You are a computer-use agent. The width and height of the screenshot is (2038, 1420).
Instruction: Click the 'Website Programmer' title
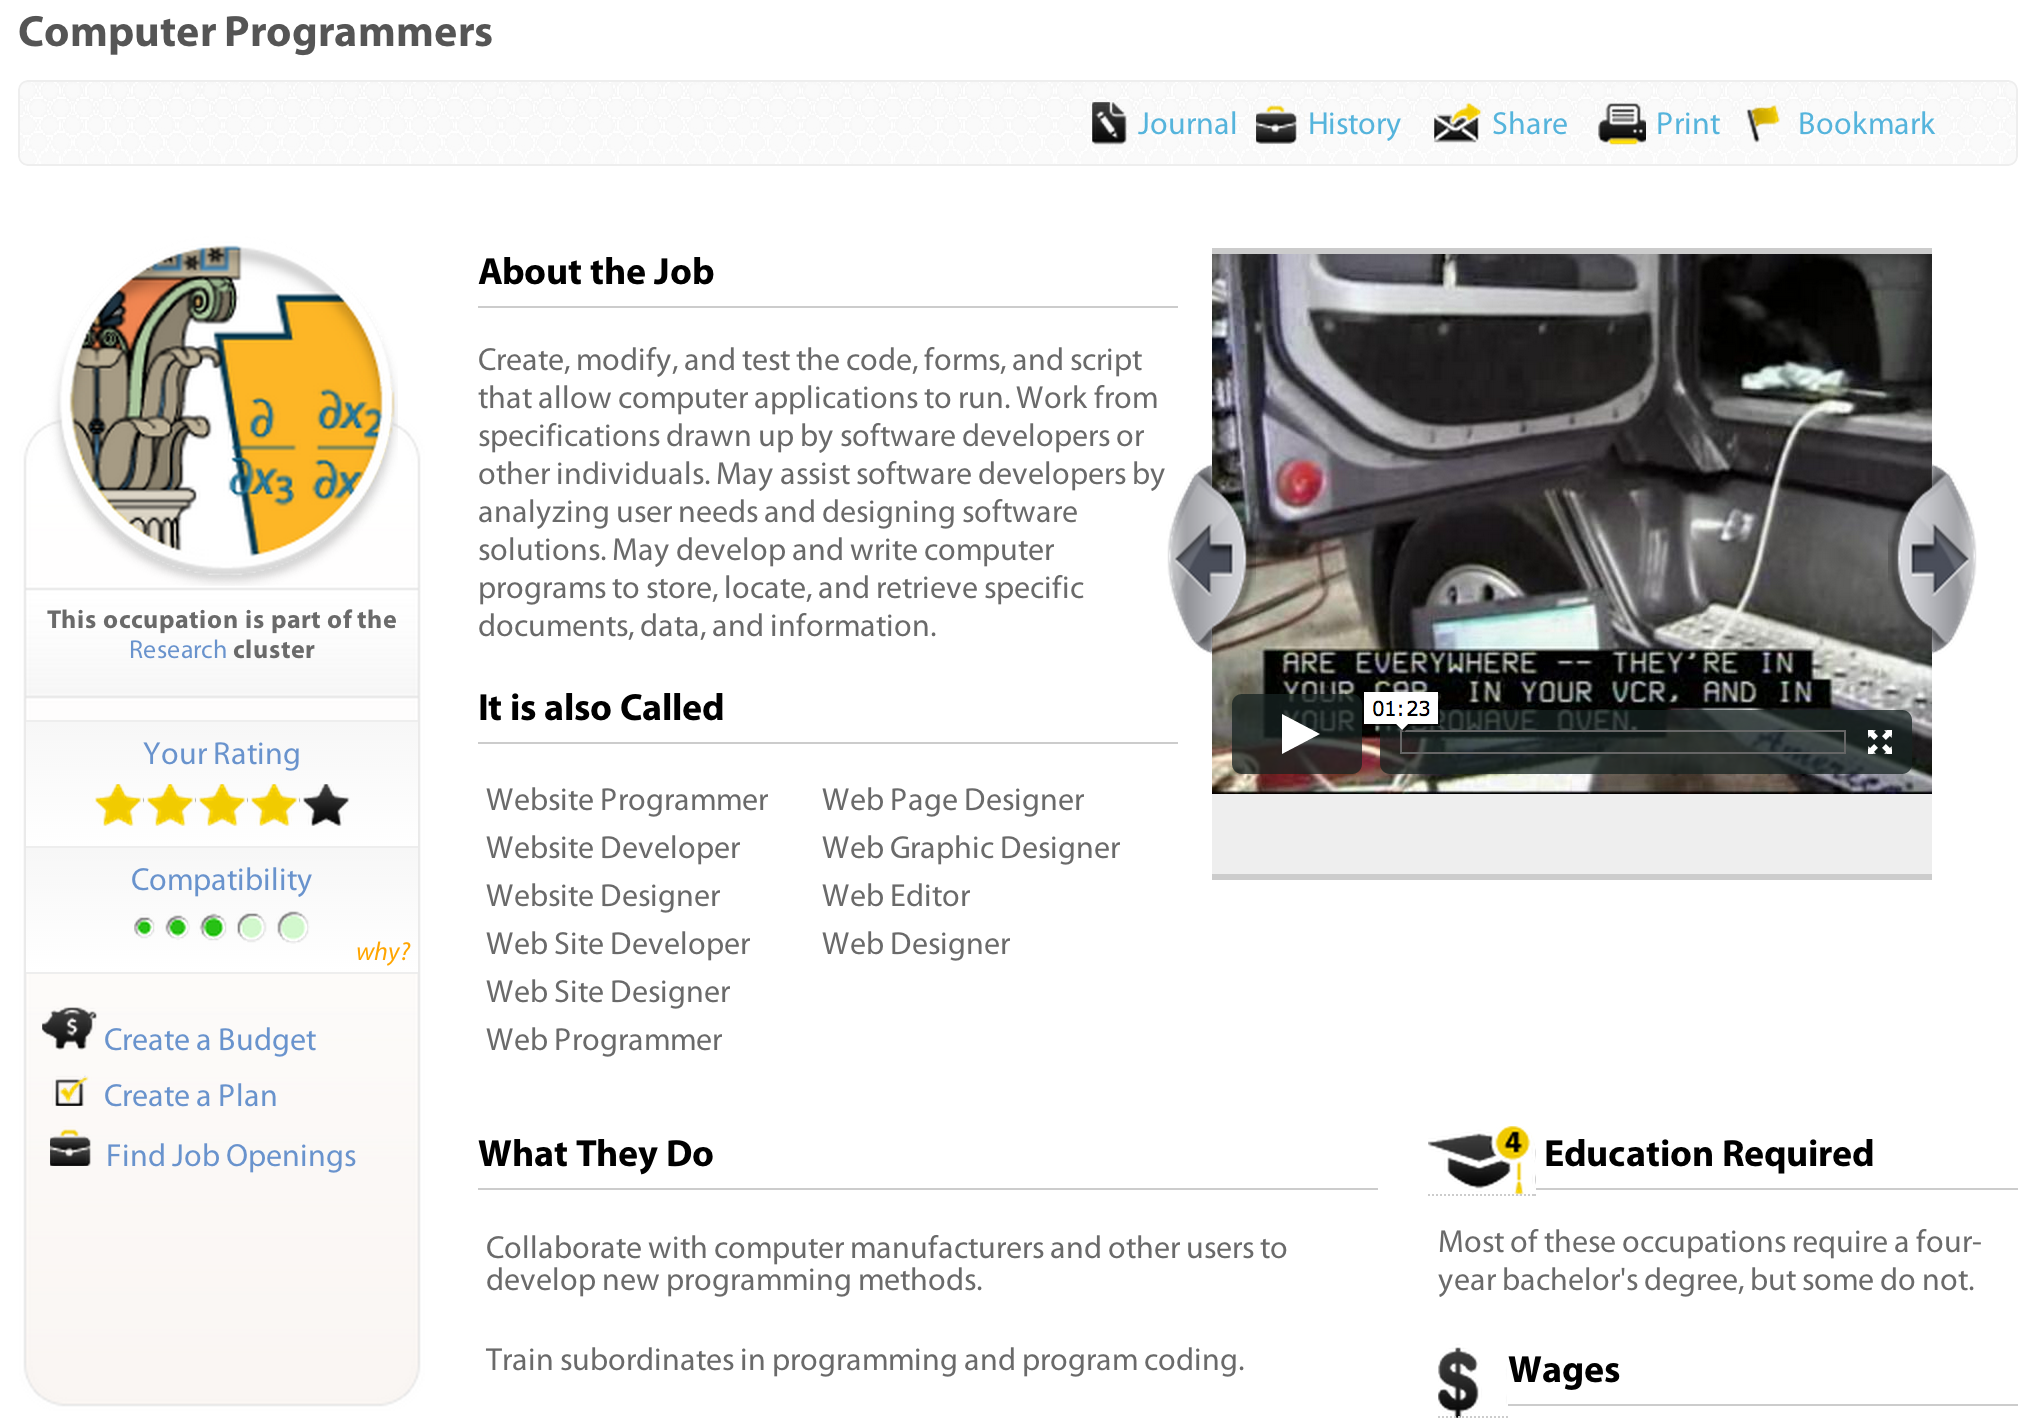click(x=627, y=799)
